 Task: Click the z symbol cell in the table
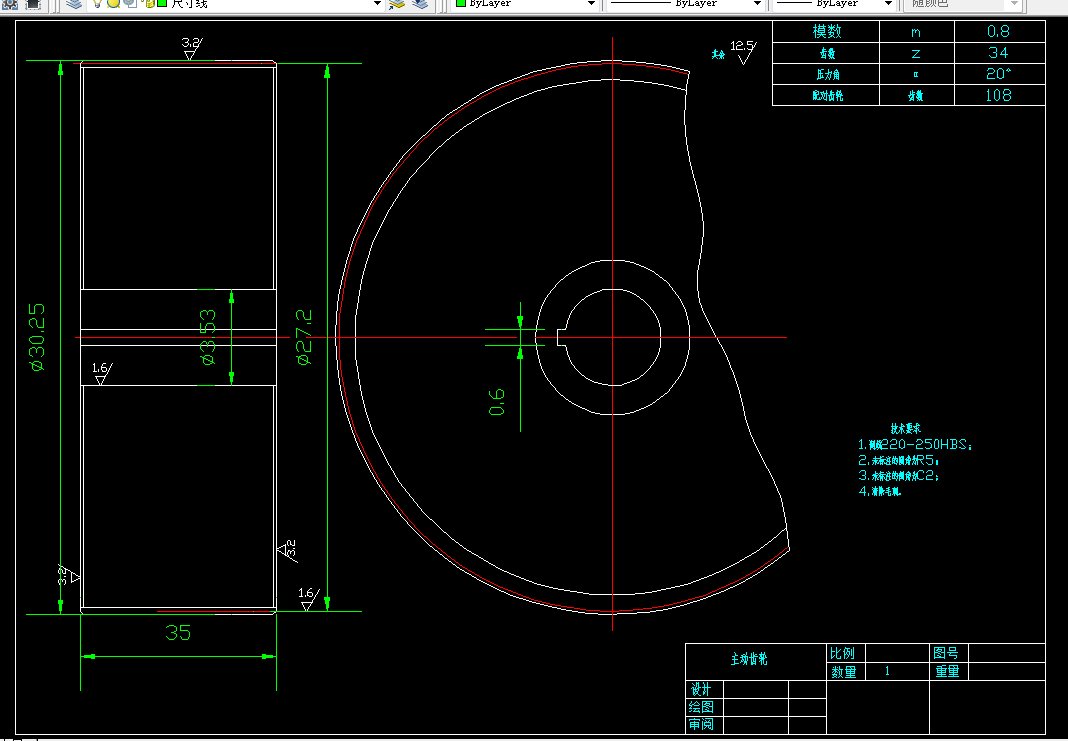point(917,53)
